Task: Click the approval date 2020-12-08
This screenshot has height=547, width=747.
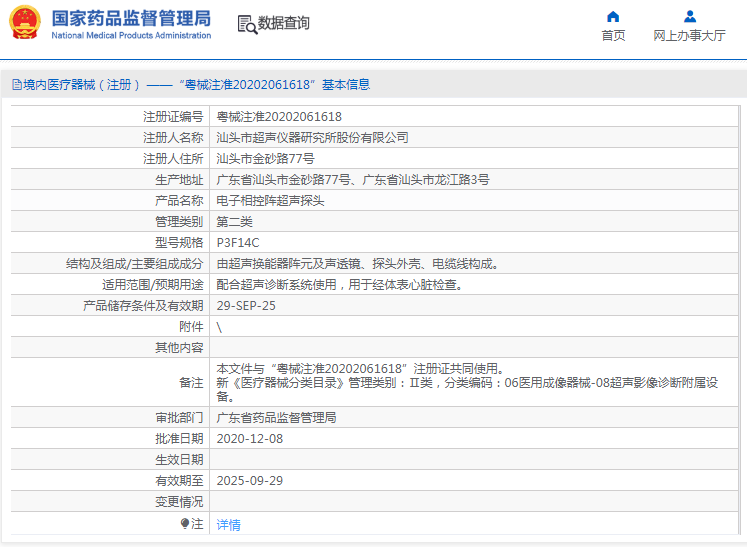Action: [250, 439]
